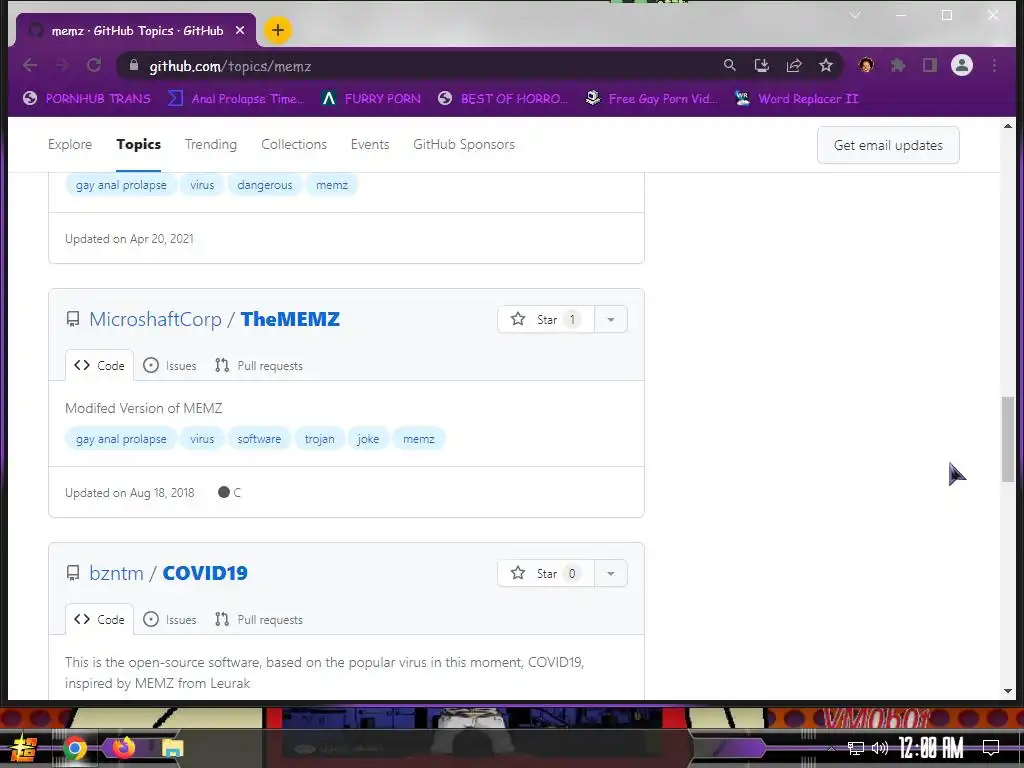The width and height of the screenshot is (1024, 768).
Task: Click the round avatar extension icon in toolbar
Action: pos(866,65)
